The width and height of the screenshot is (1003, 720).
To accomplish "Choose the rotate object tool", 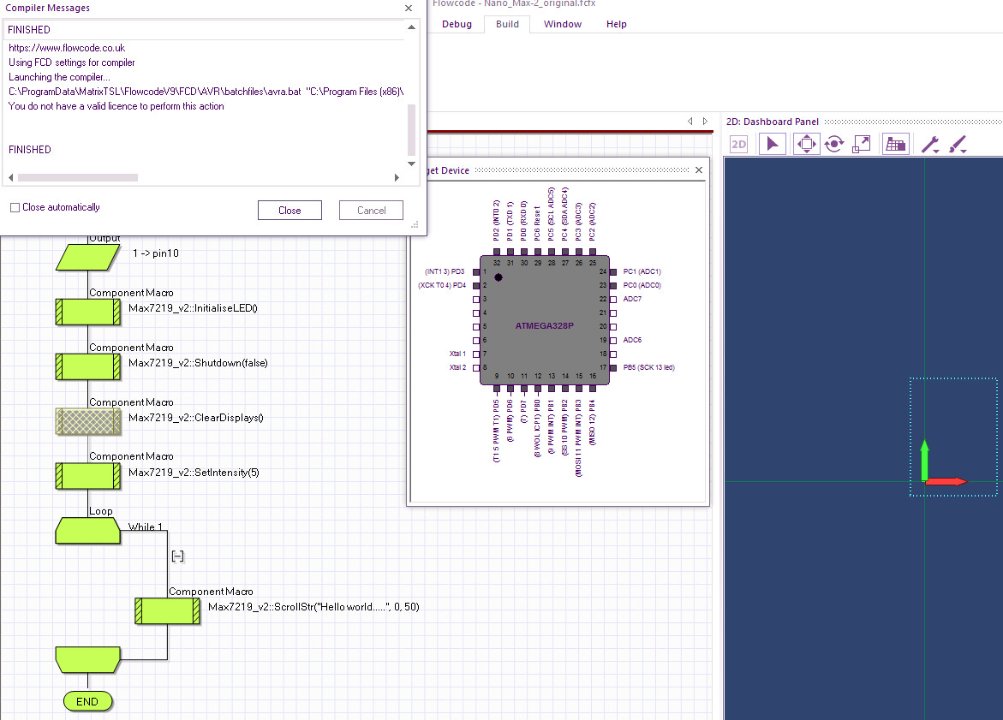I will tap(833, 144).
